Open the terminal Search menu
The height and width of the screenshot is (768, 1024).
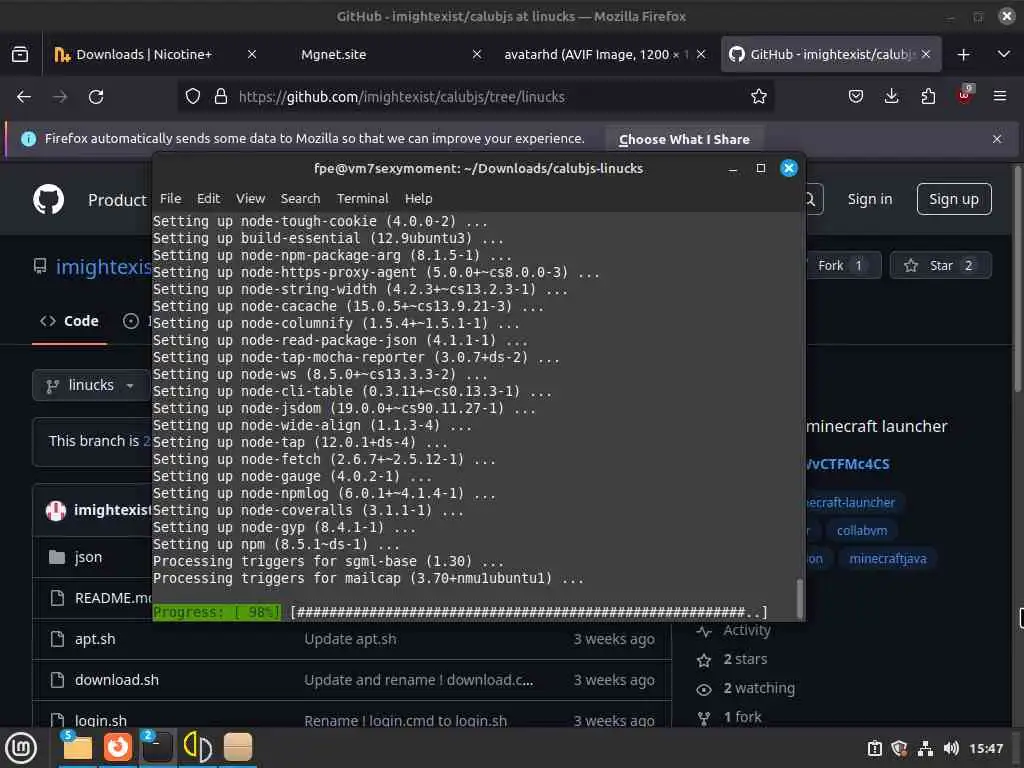(x=300, y=198)
